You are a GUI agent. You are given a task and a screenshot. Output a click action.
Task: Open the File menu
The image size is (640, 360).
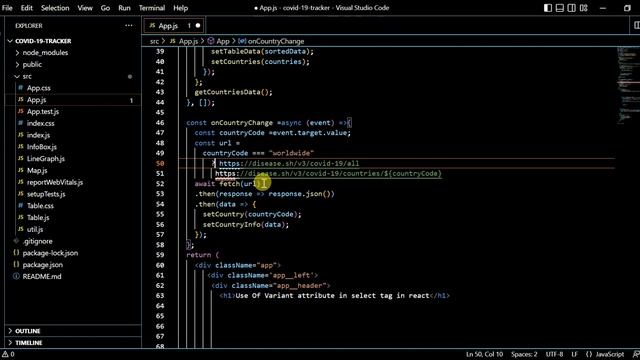7,8
